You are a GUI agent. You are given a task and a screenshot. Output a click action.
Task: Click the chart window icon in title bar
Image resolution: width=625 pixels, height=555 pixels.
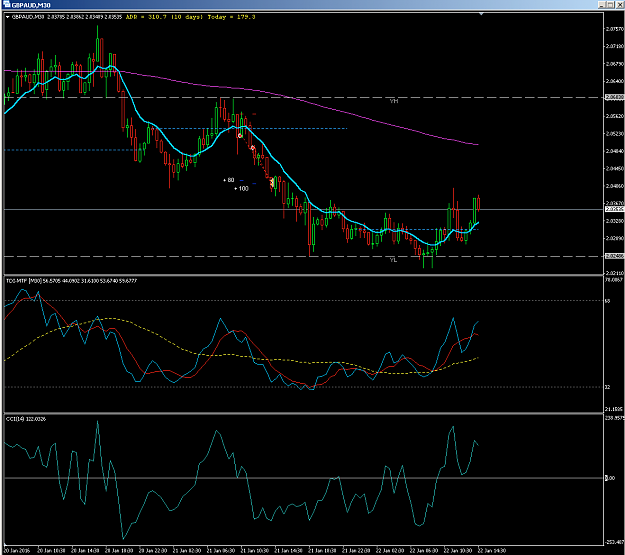pos(6,4)
